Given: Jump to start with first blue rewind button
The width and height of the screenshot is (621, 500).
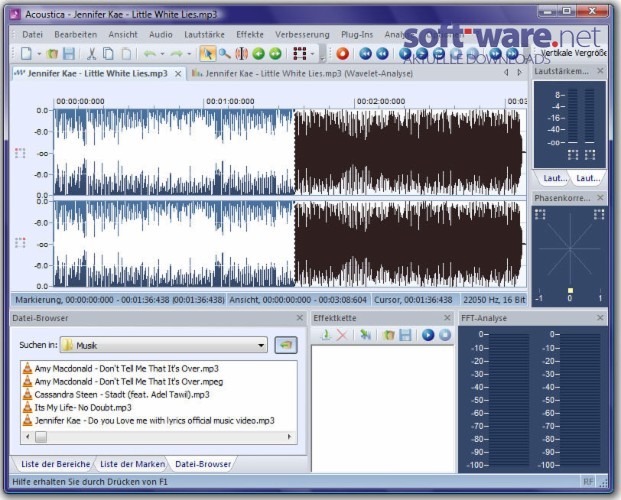Looking at the screenshot, I should pyautogui.click(x=366, y=53).
